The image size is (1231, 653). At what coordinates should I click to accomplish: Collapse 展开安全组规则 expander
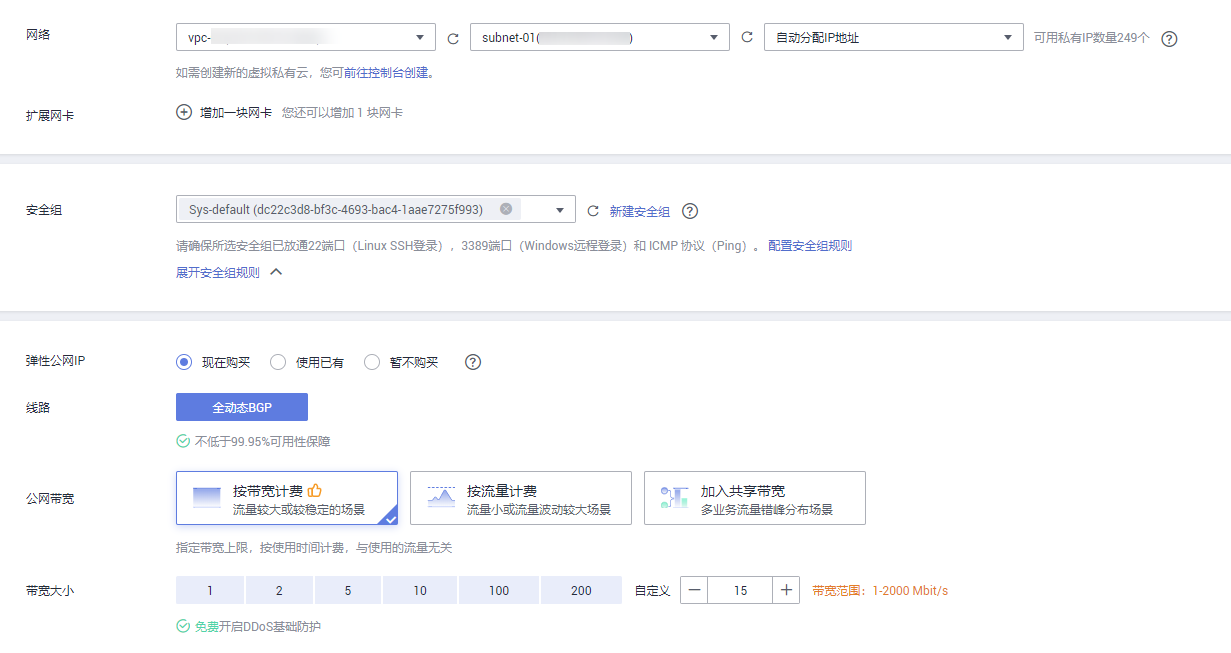229,272
